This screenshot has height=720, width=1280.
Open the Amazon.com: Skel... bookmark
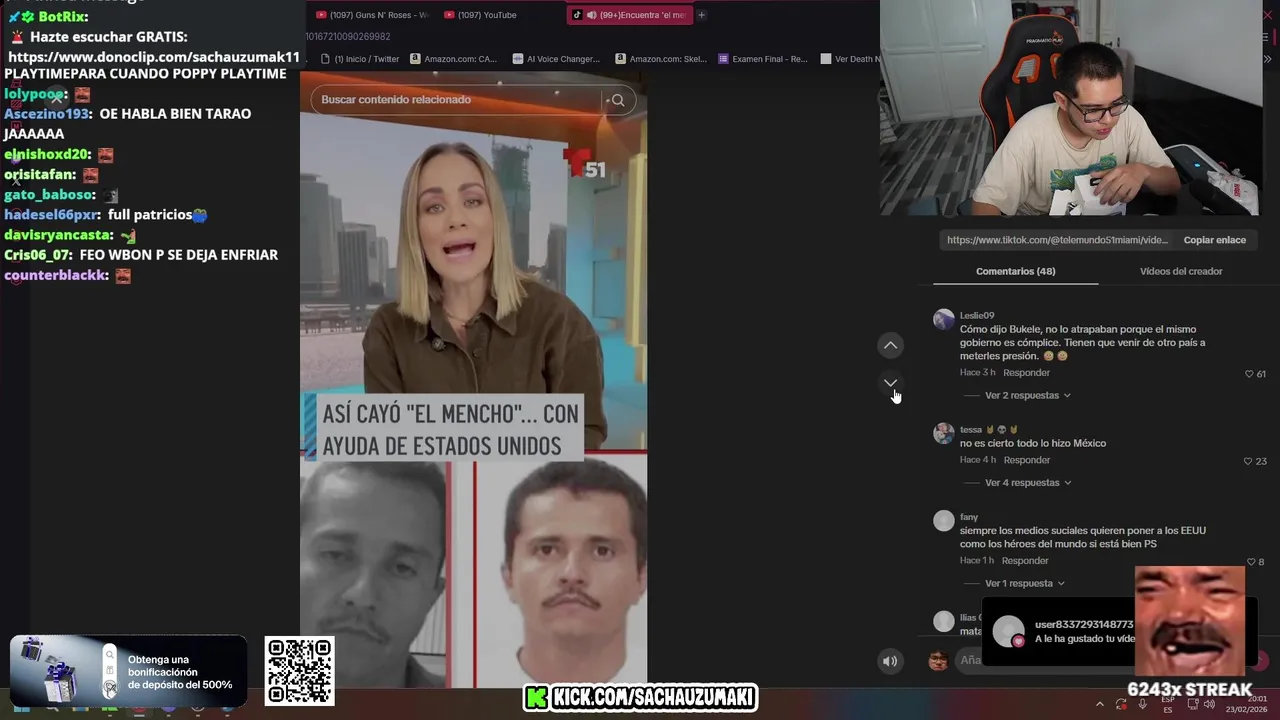coord(661,59)
